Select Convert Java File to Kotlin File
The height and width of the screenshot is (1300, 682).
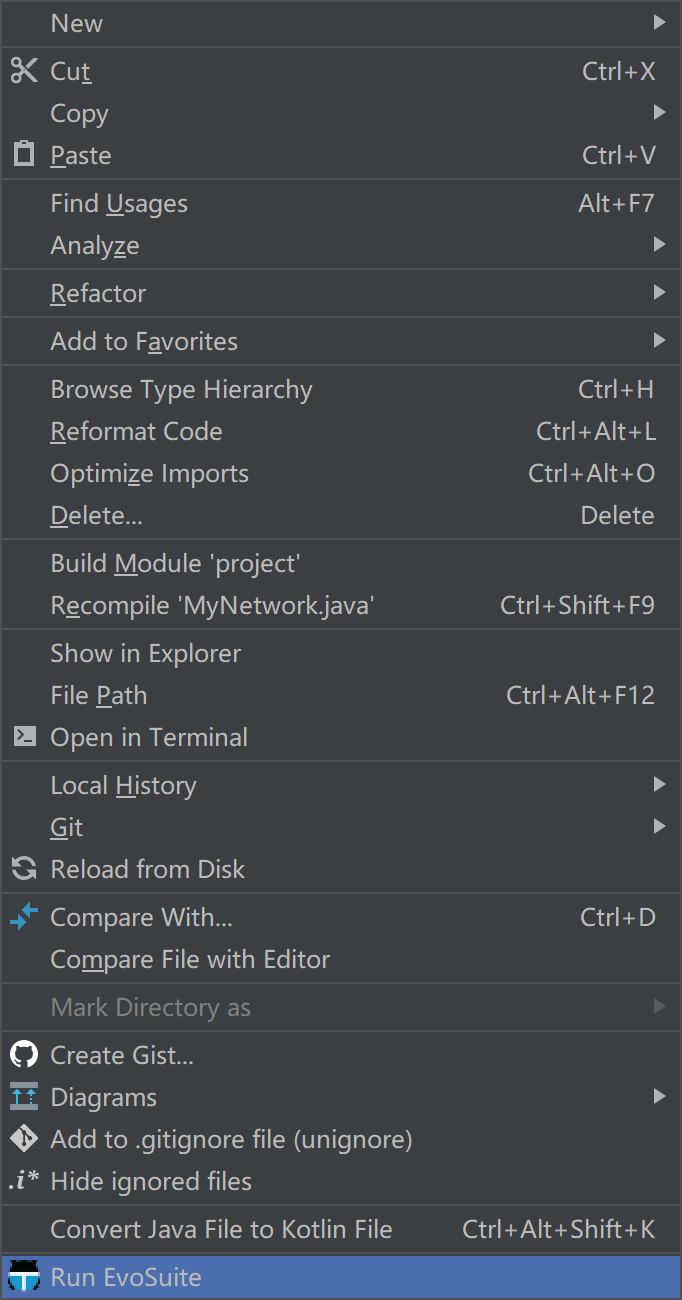click(341, 1229)
